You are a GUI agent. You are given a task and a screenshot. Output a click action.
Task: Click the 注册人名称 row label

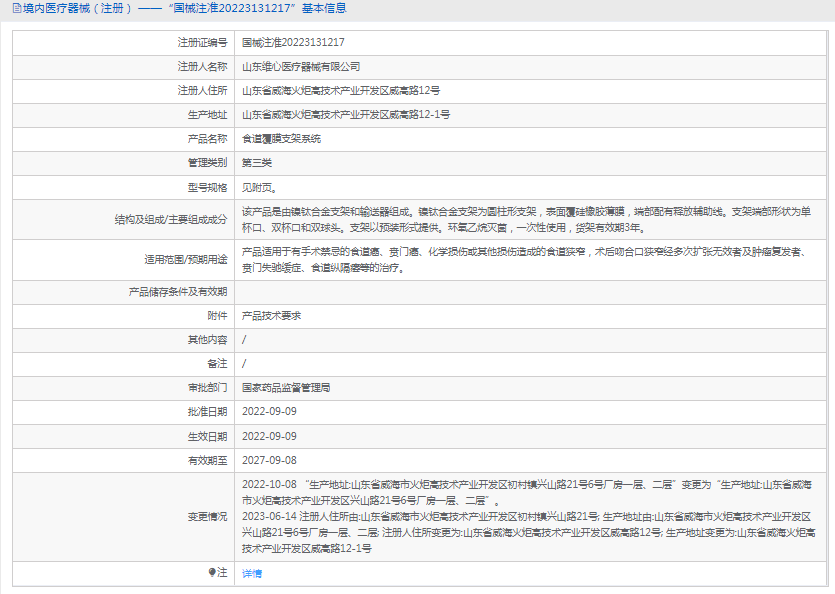[x=202, y=67]
